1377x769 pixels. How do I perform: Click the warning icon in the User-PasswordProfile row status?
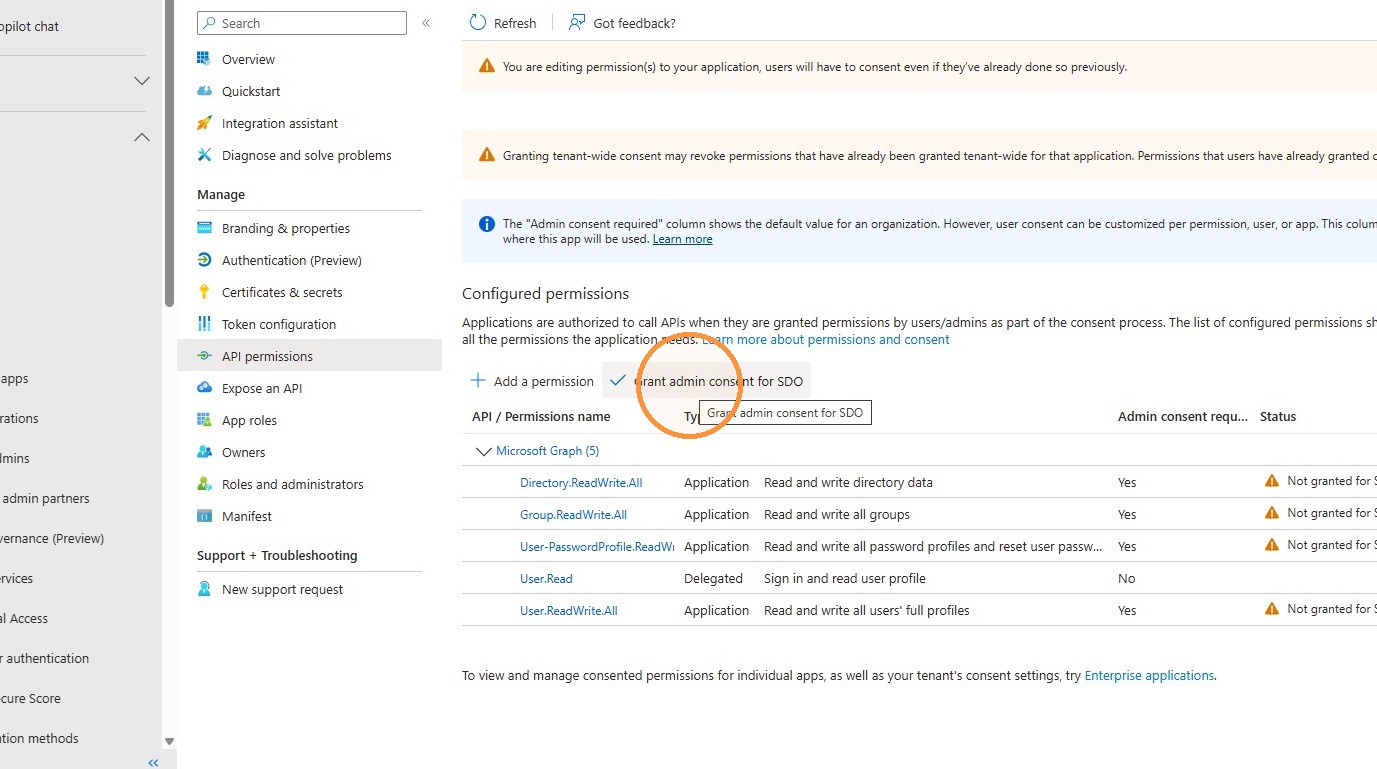(x=1272, y=545)
